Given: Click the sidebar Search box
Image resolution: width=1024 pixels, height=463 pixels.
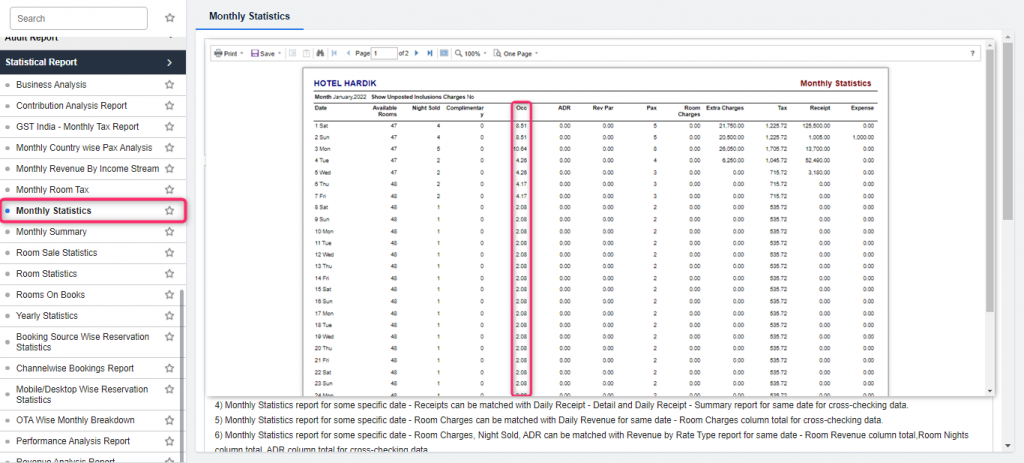Looking at the screenshot, I should coord(78,18).
